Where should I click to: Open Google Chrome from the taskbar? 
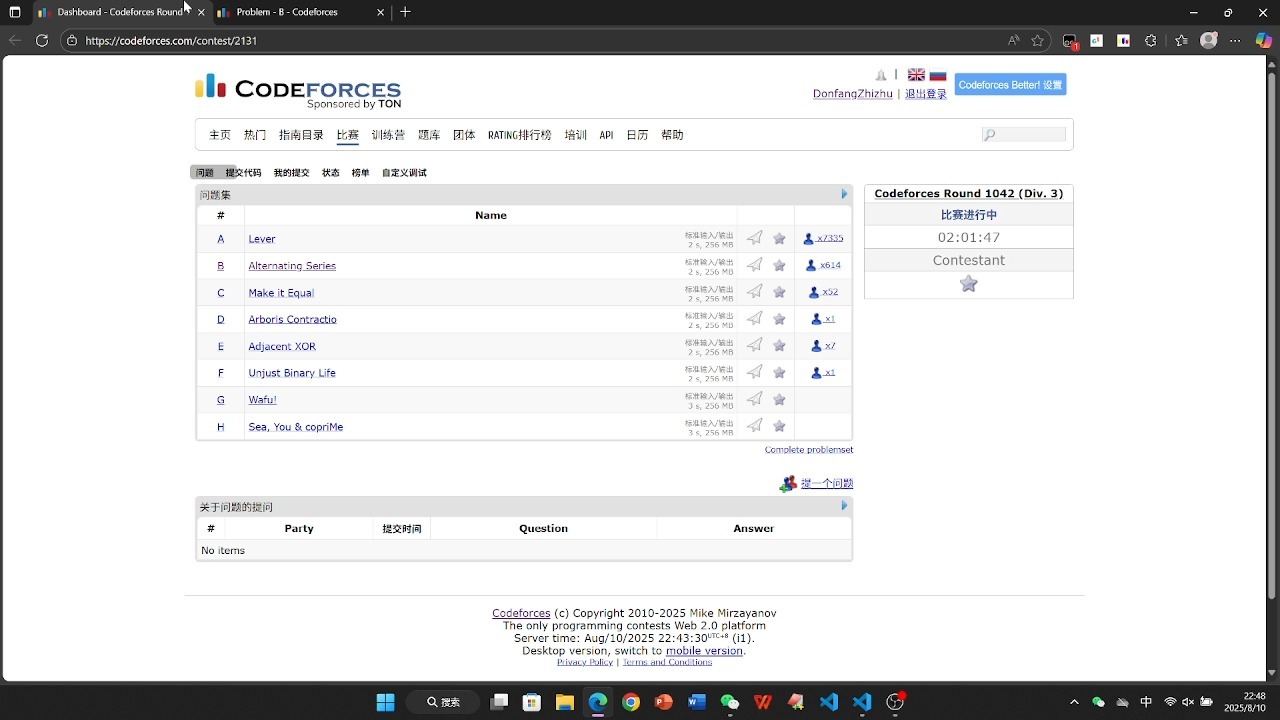[631, 702]
